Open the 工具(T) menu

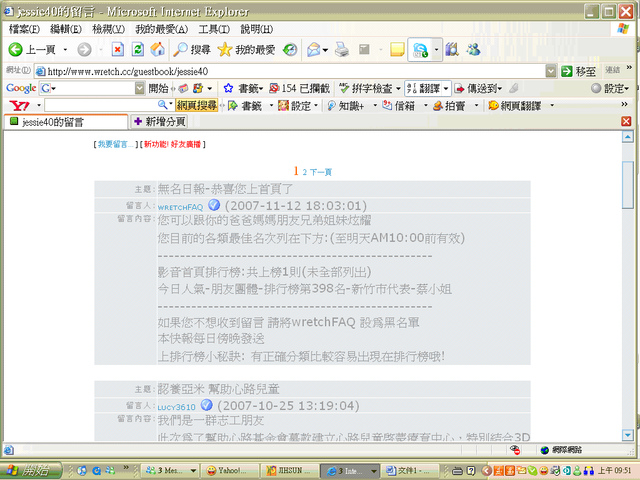click(214, 29)
